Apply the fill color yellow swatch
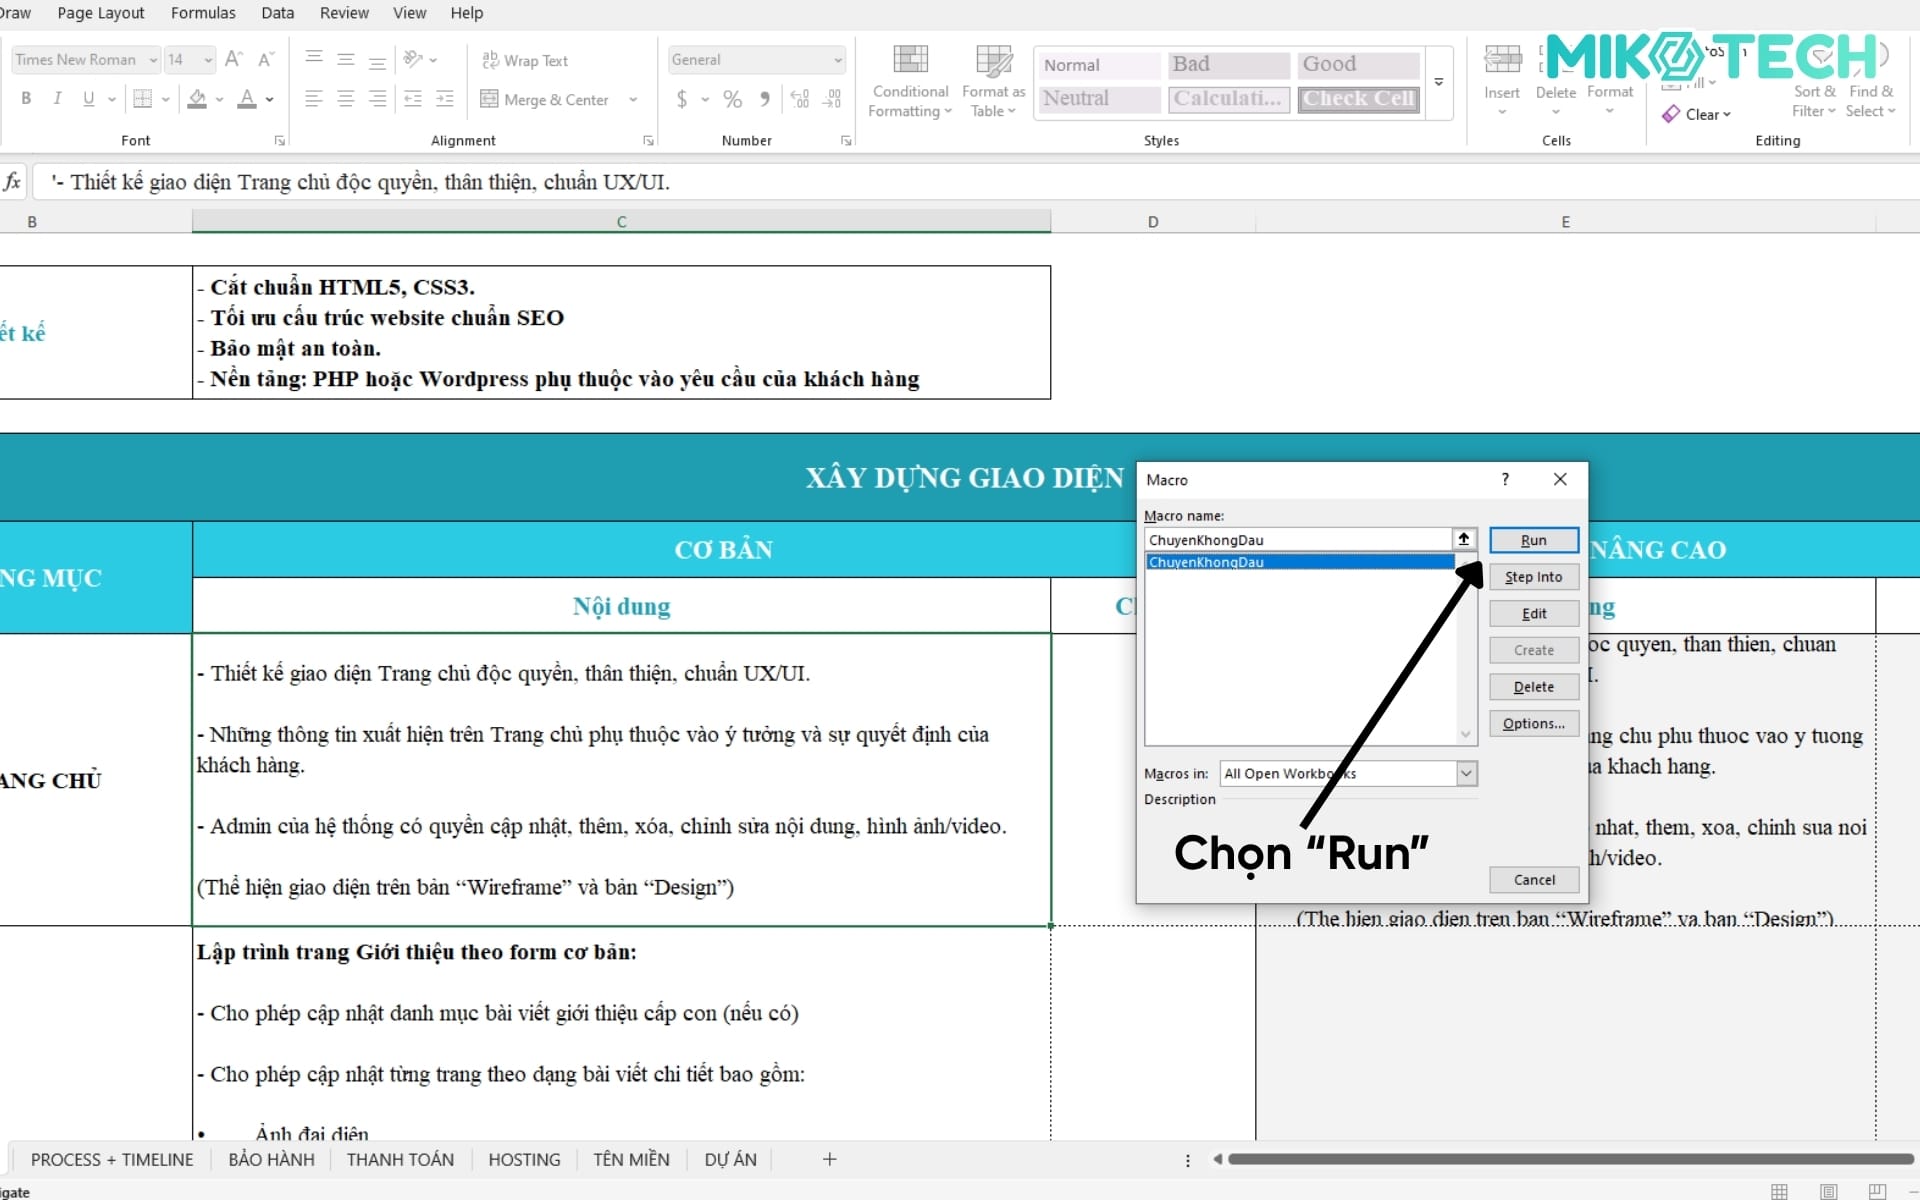 [197, 99]
